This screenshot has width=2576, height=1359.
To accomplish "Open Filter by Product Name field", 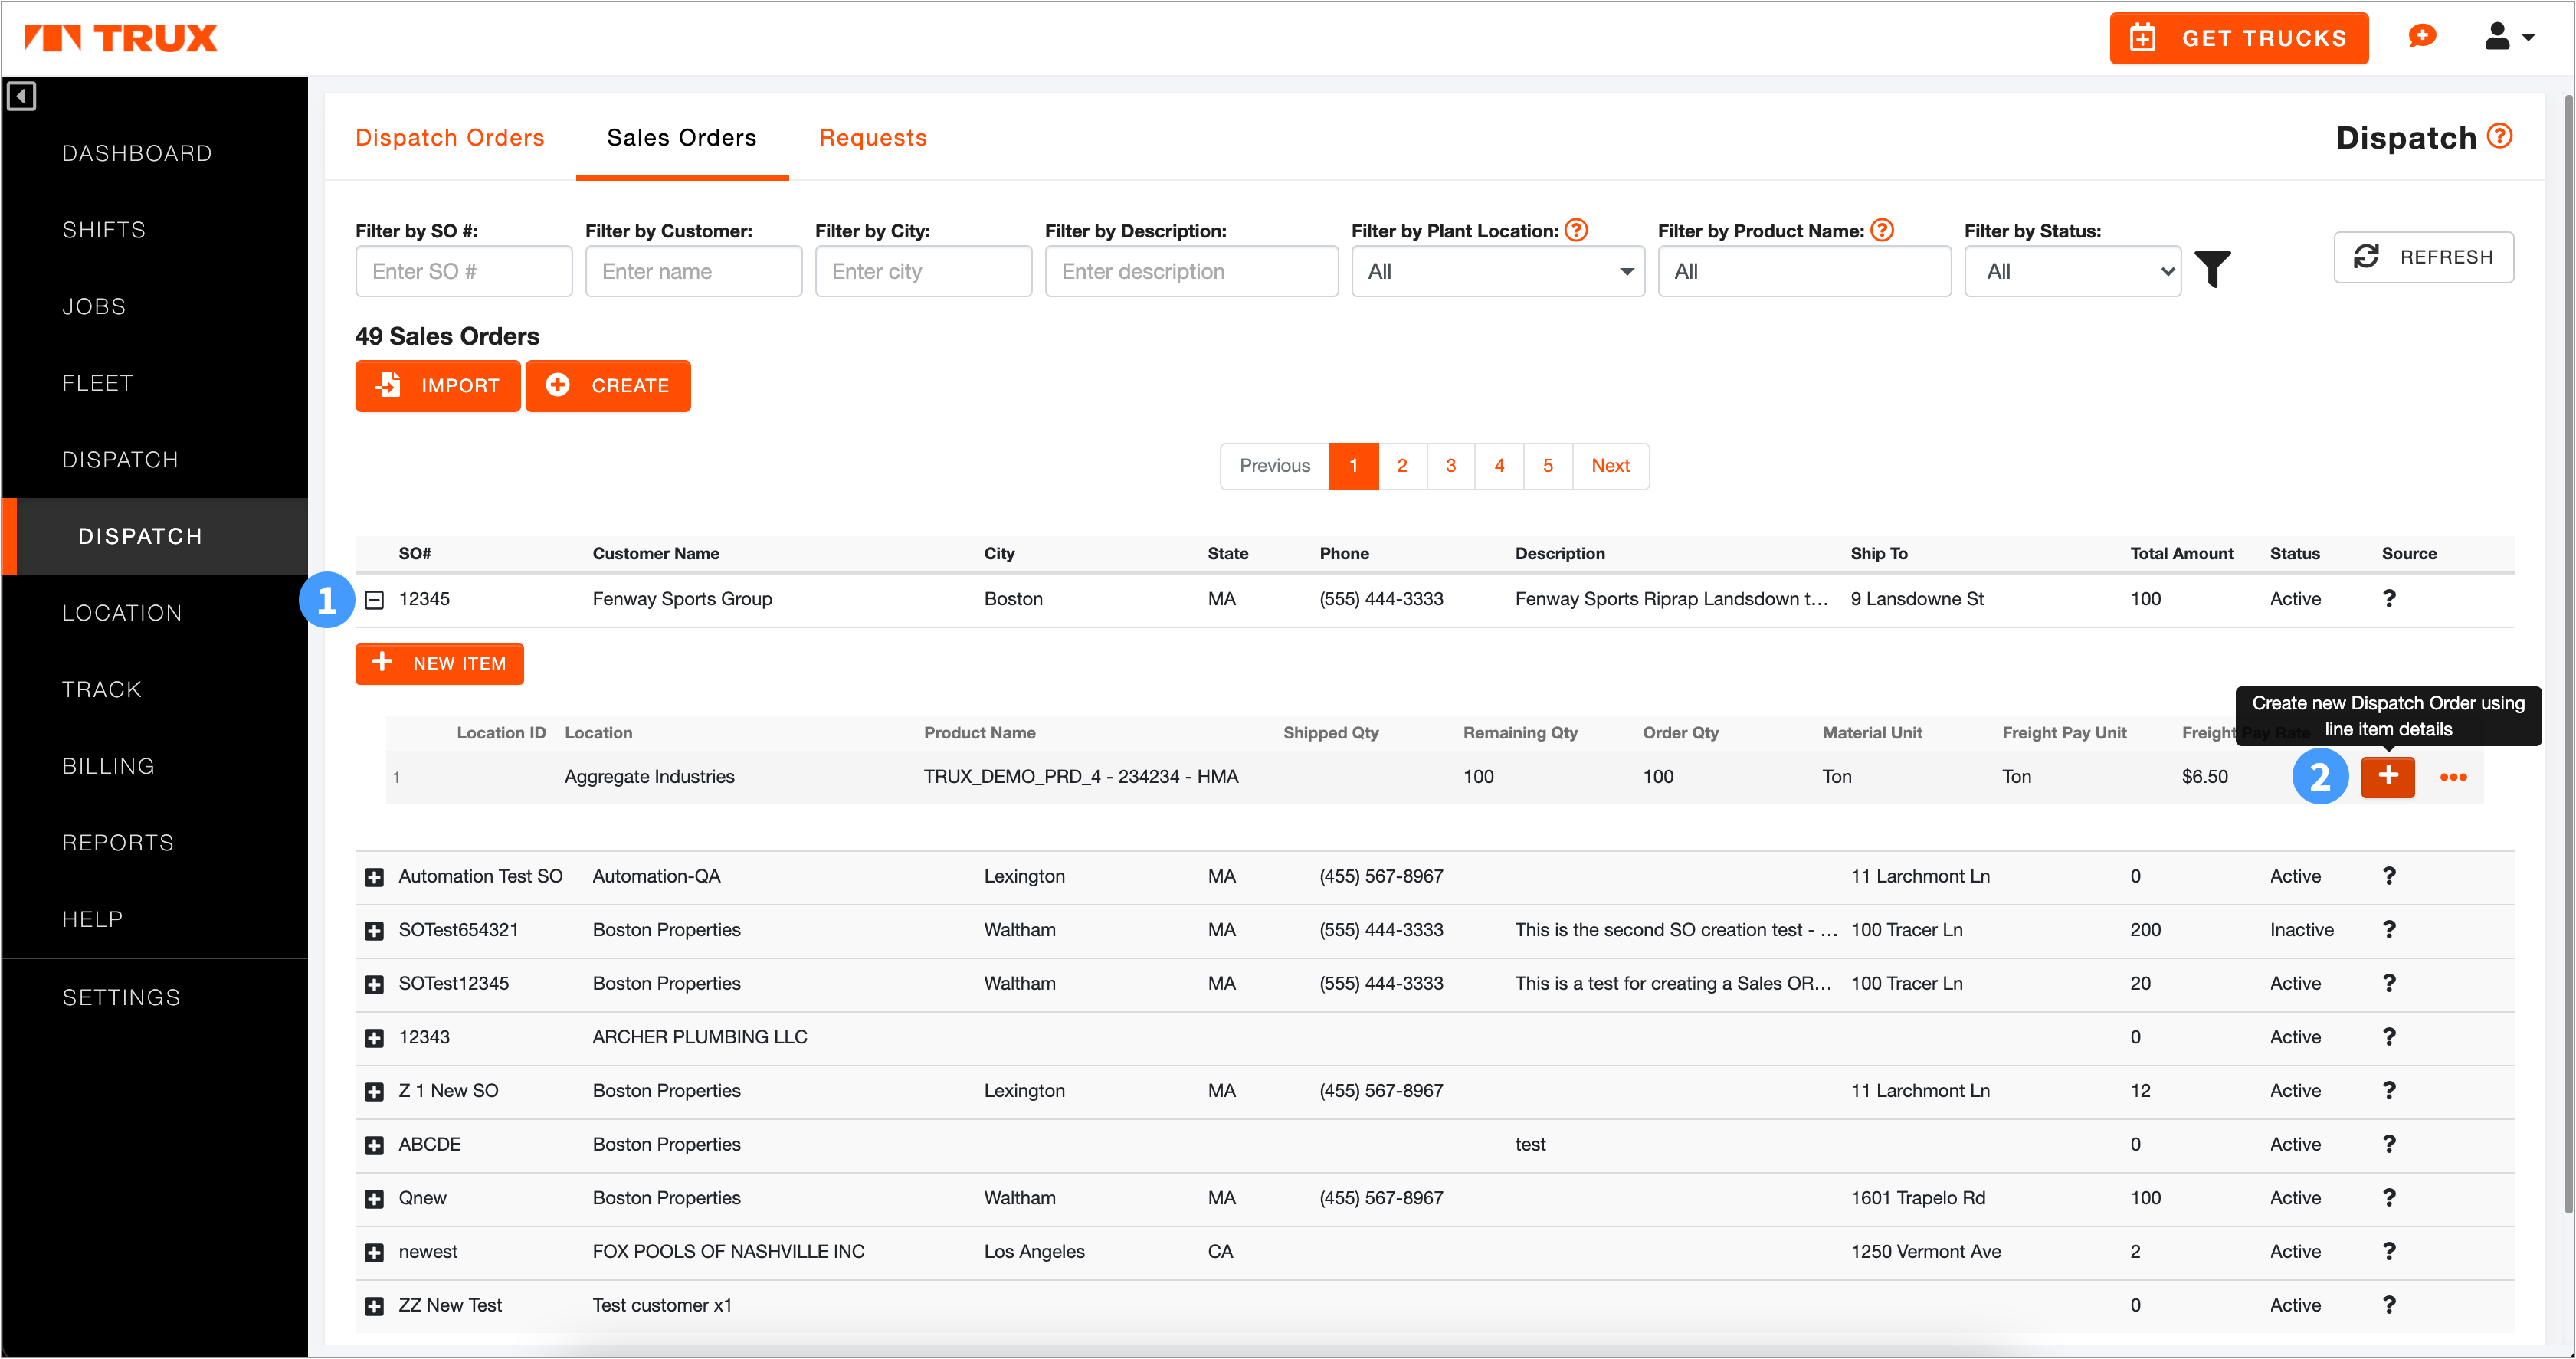I will 1804,271.
